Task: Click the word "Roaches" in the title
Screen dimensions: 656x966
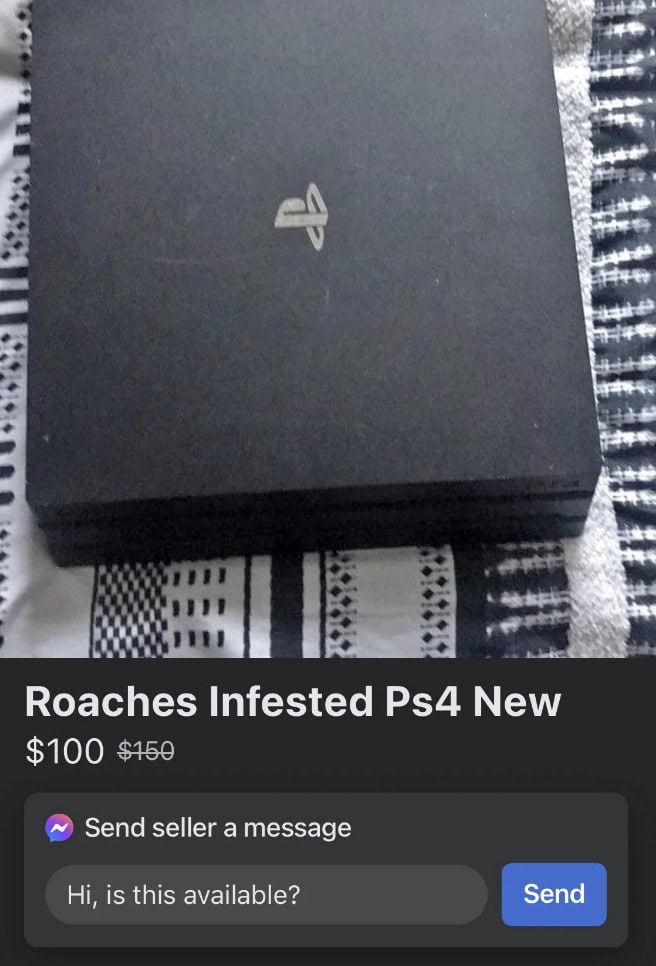Action: (x=111, y=702)
